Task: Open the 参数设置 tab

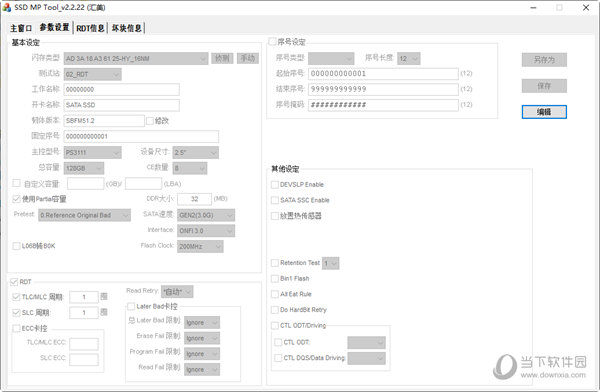Action: click(x=54, y=28)
